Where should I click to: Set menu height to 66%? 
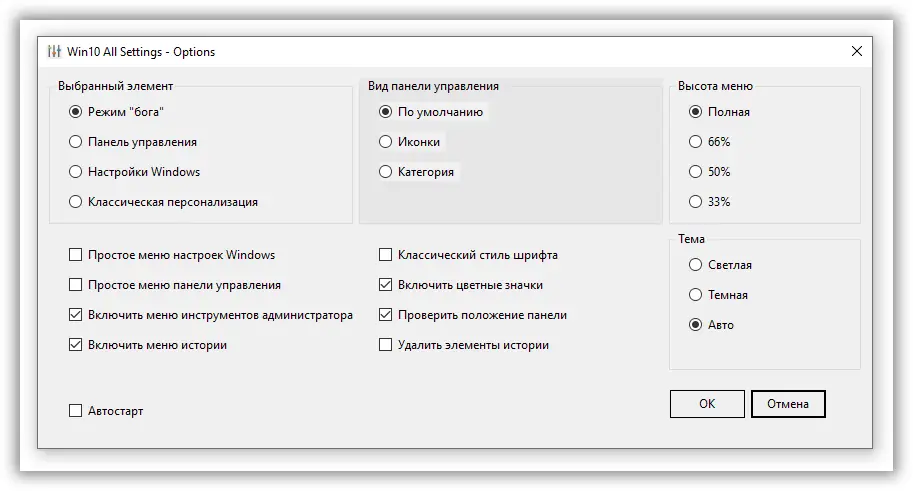(696, 142)
